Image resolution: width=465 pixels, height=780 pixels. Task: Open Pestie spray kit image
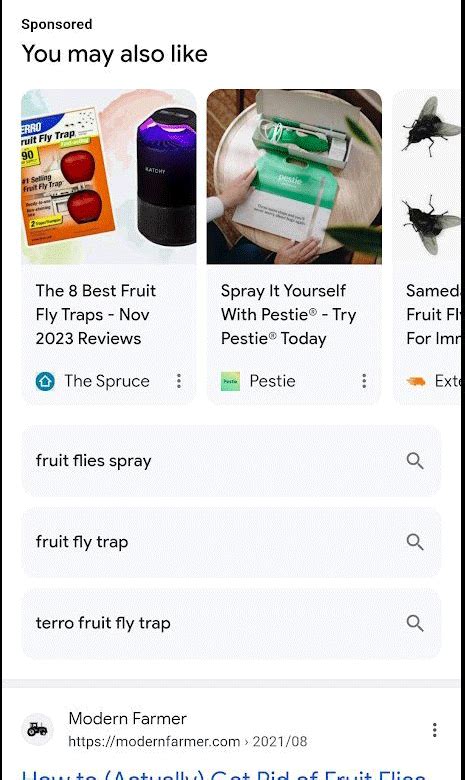tap(294, 177)
